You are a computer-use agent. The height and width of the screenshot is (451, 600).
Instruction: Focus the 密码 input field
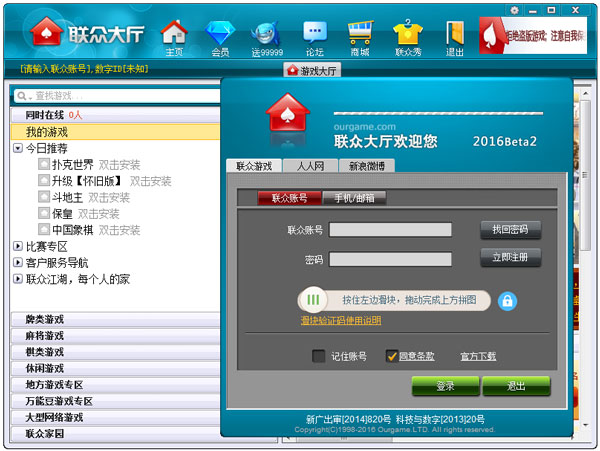tap(390, 259)
